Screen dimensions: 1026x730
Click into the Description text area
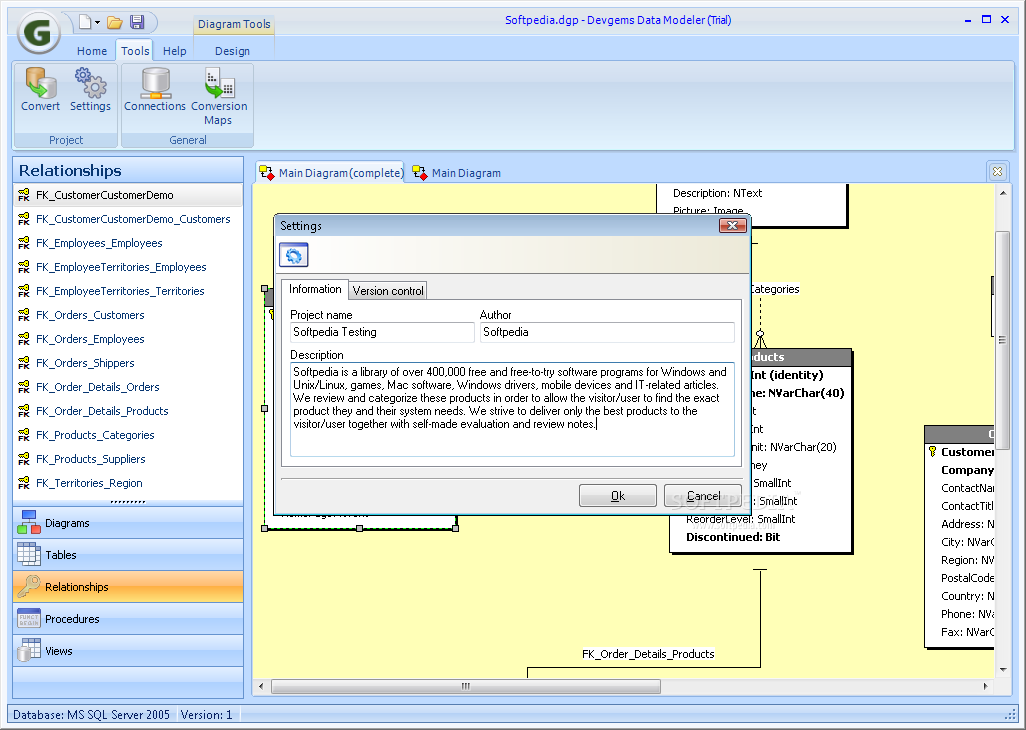pos(512,409)
